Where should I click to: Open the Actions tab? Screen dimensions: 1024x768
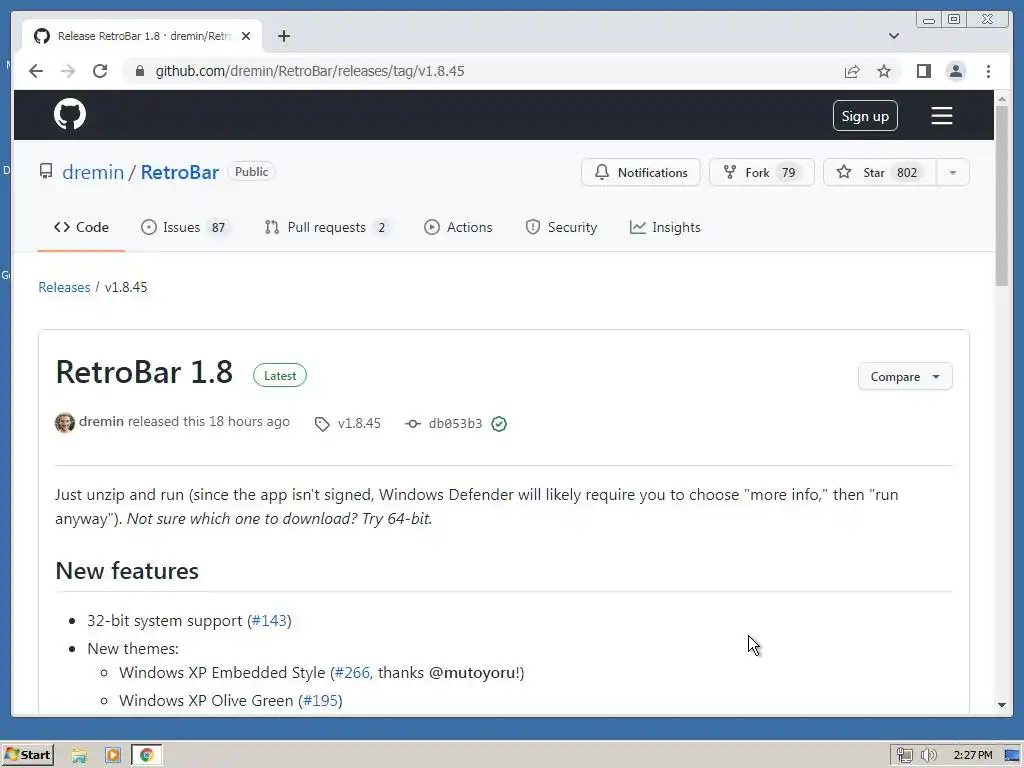tap(458, 227)
